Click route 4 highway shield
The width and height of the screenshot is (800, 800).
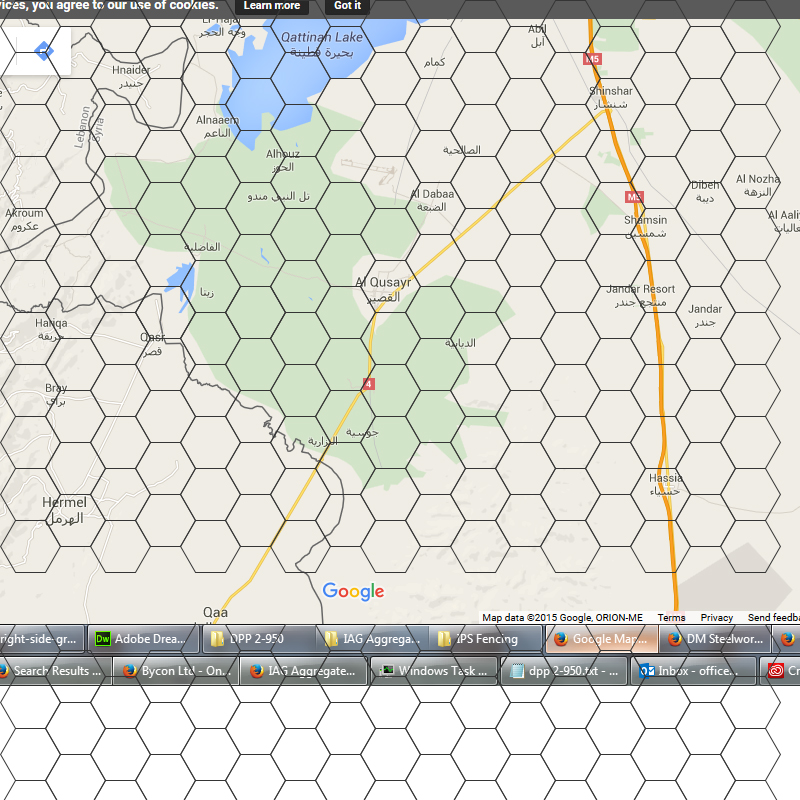pos(368,384)
